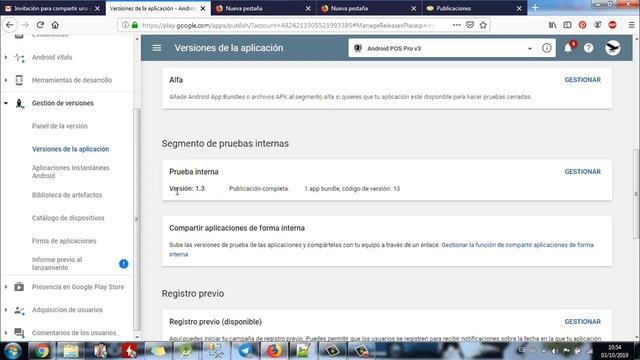Open Chrome from the taskbar
This screenshot has height=360, width=640.
41,351
